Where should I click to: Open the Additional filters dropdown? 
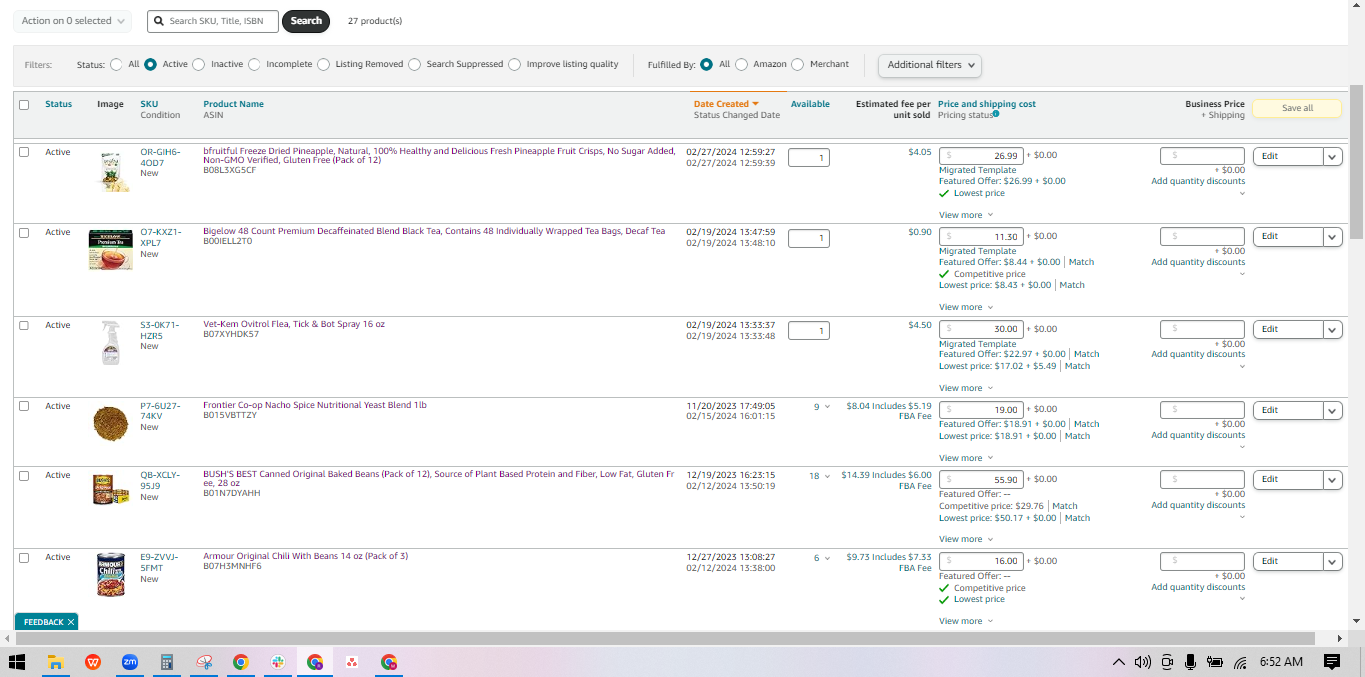click(x=930, y=65)
